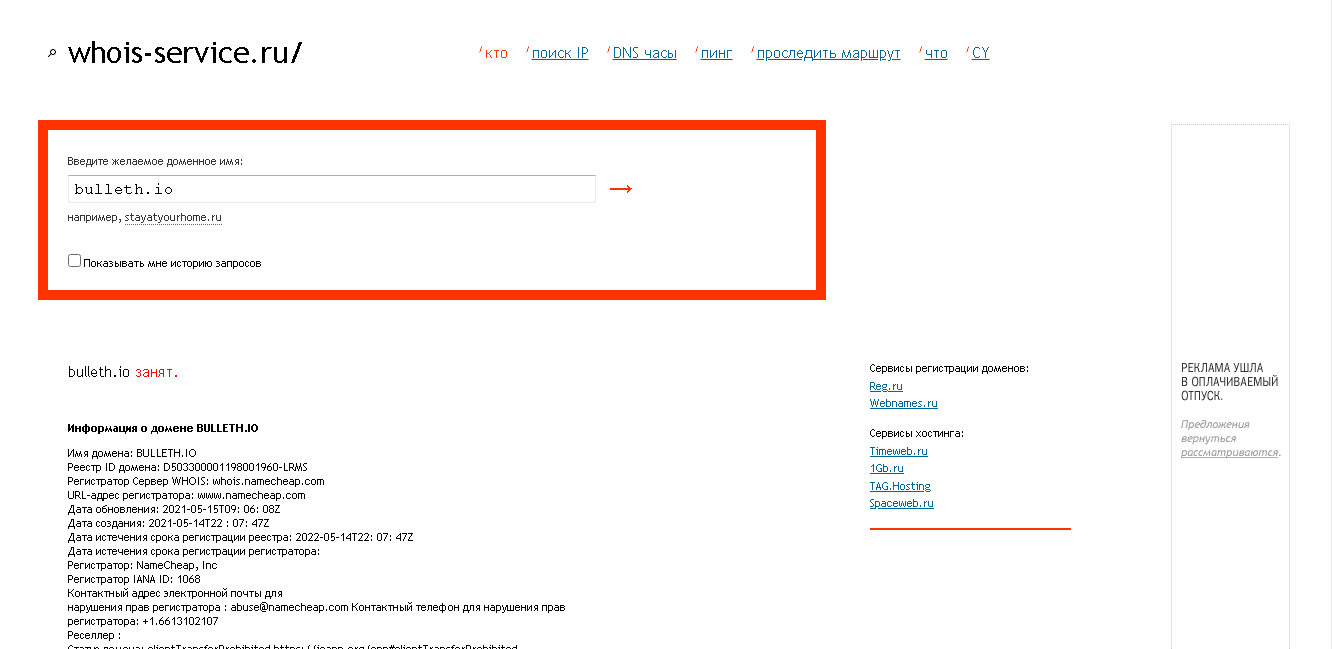Click the 'что' navigation item
The image size is (1332, 649).
tap(936, 53)
